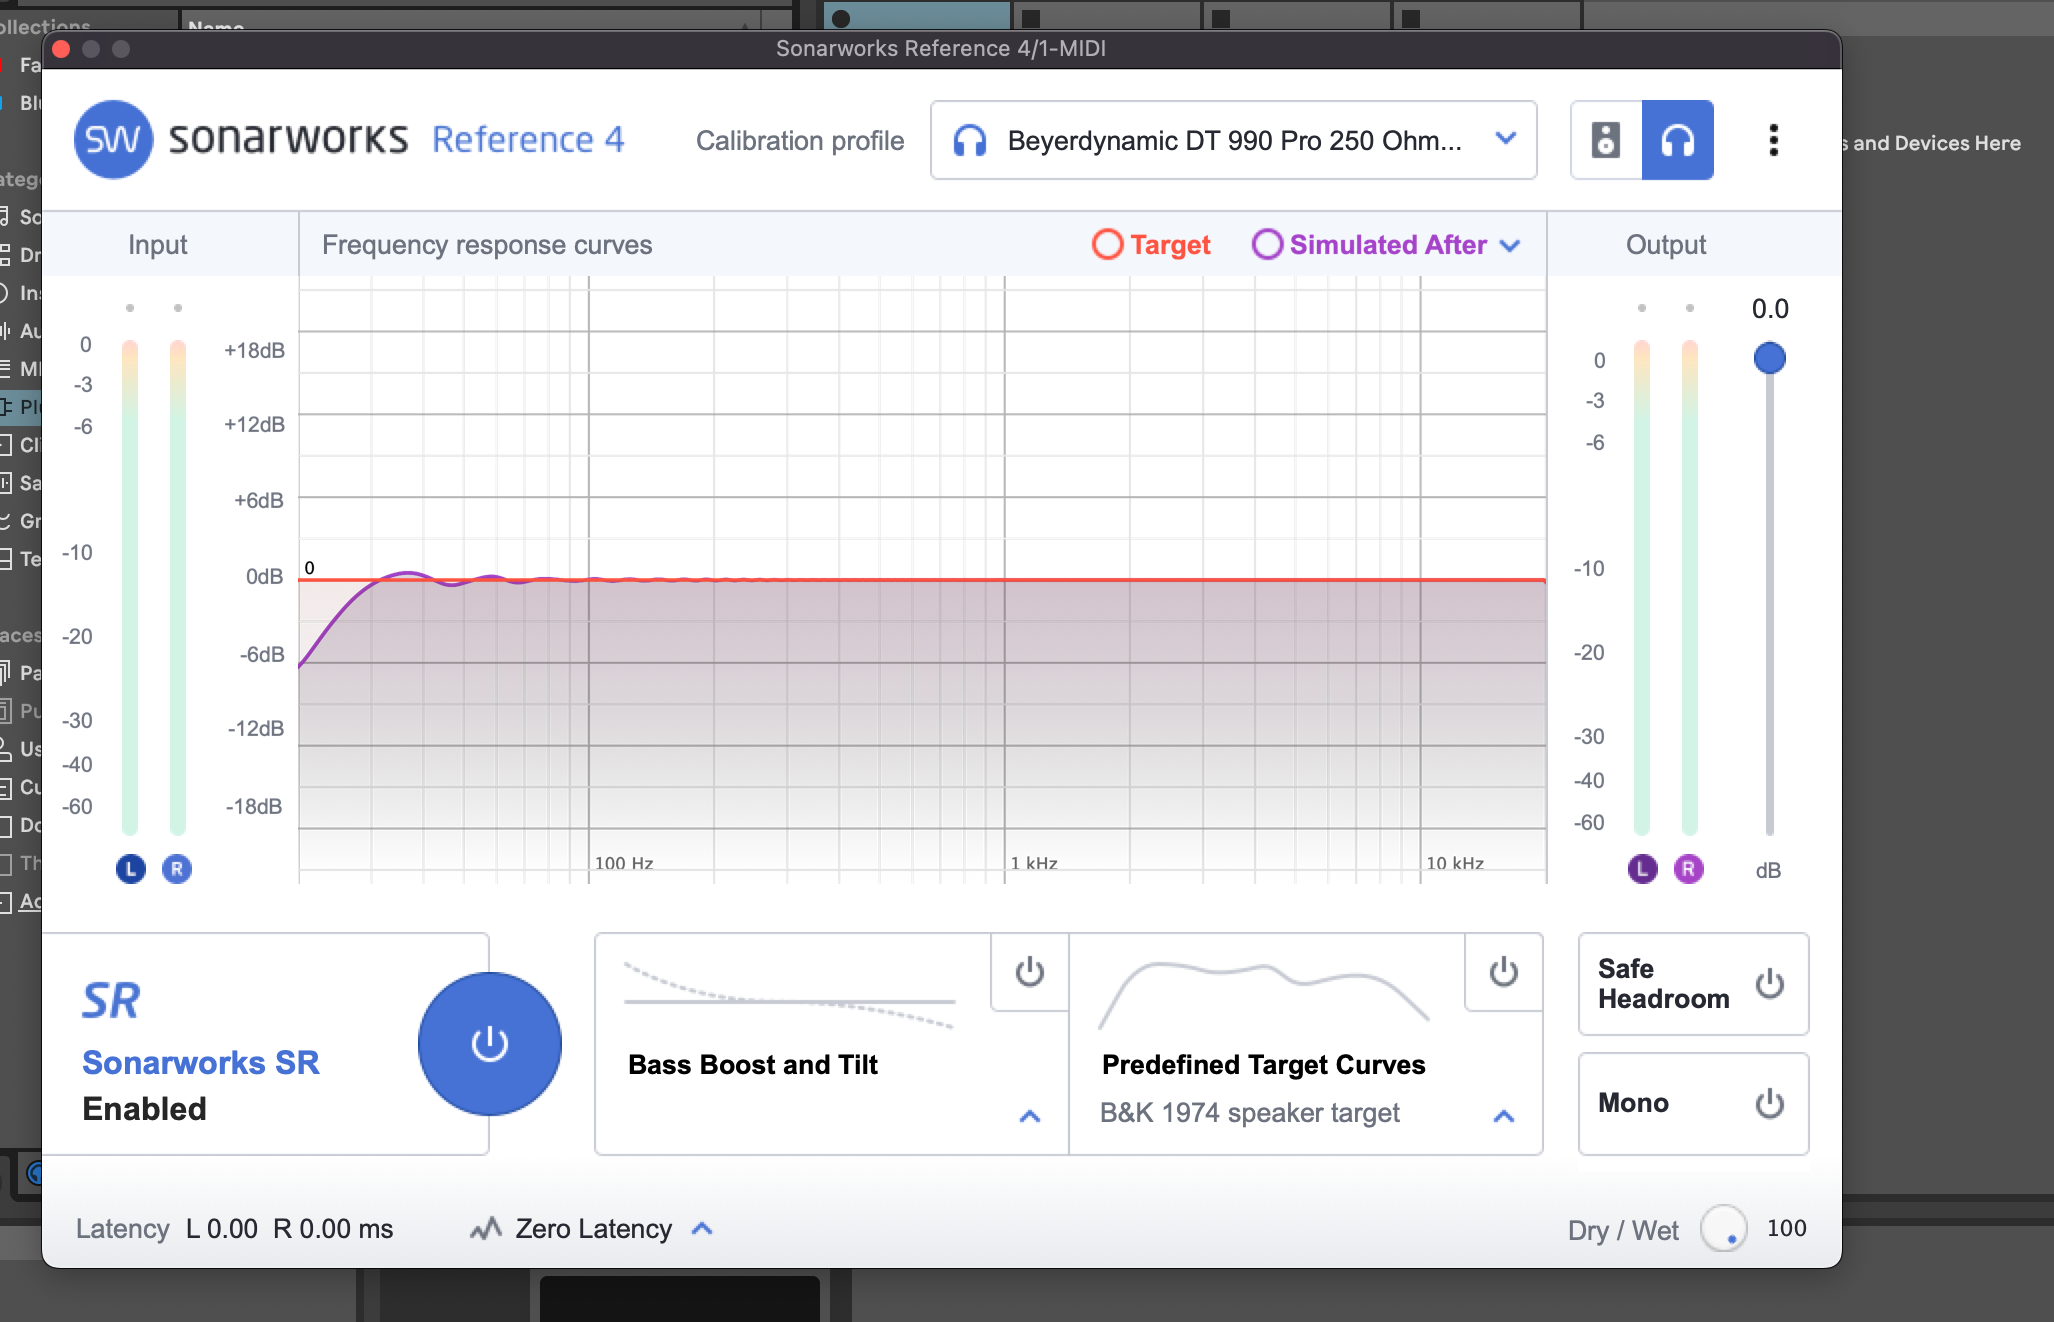Close the Sonarworks plugin window

61,49
